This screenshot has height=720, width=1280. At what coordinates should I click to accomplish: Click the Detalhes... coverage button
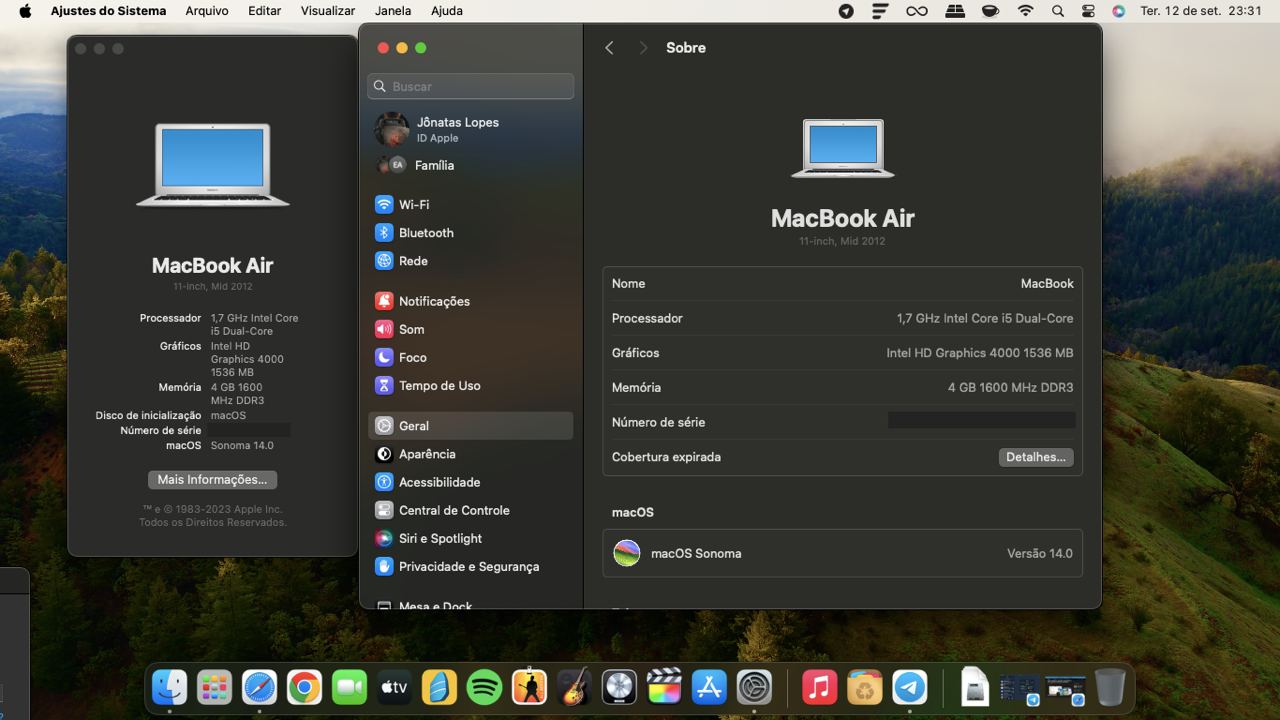pyautogui.click(x=1035, y=457)
